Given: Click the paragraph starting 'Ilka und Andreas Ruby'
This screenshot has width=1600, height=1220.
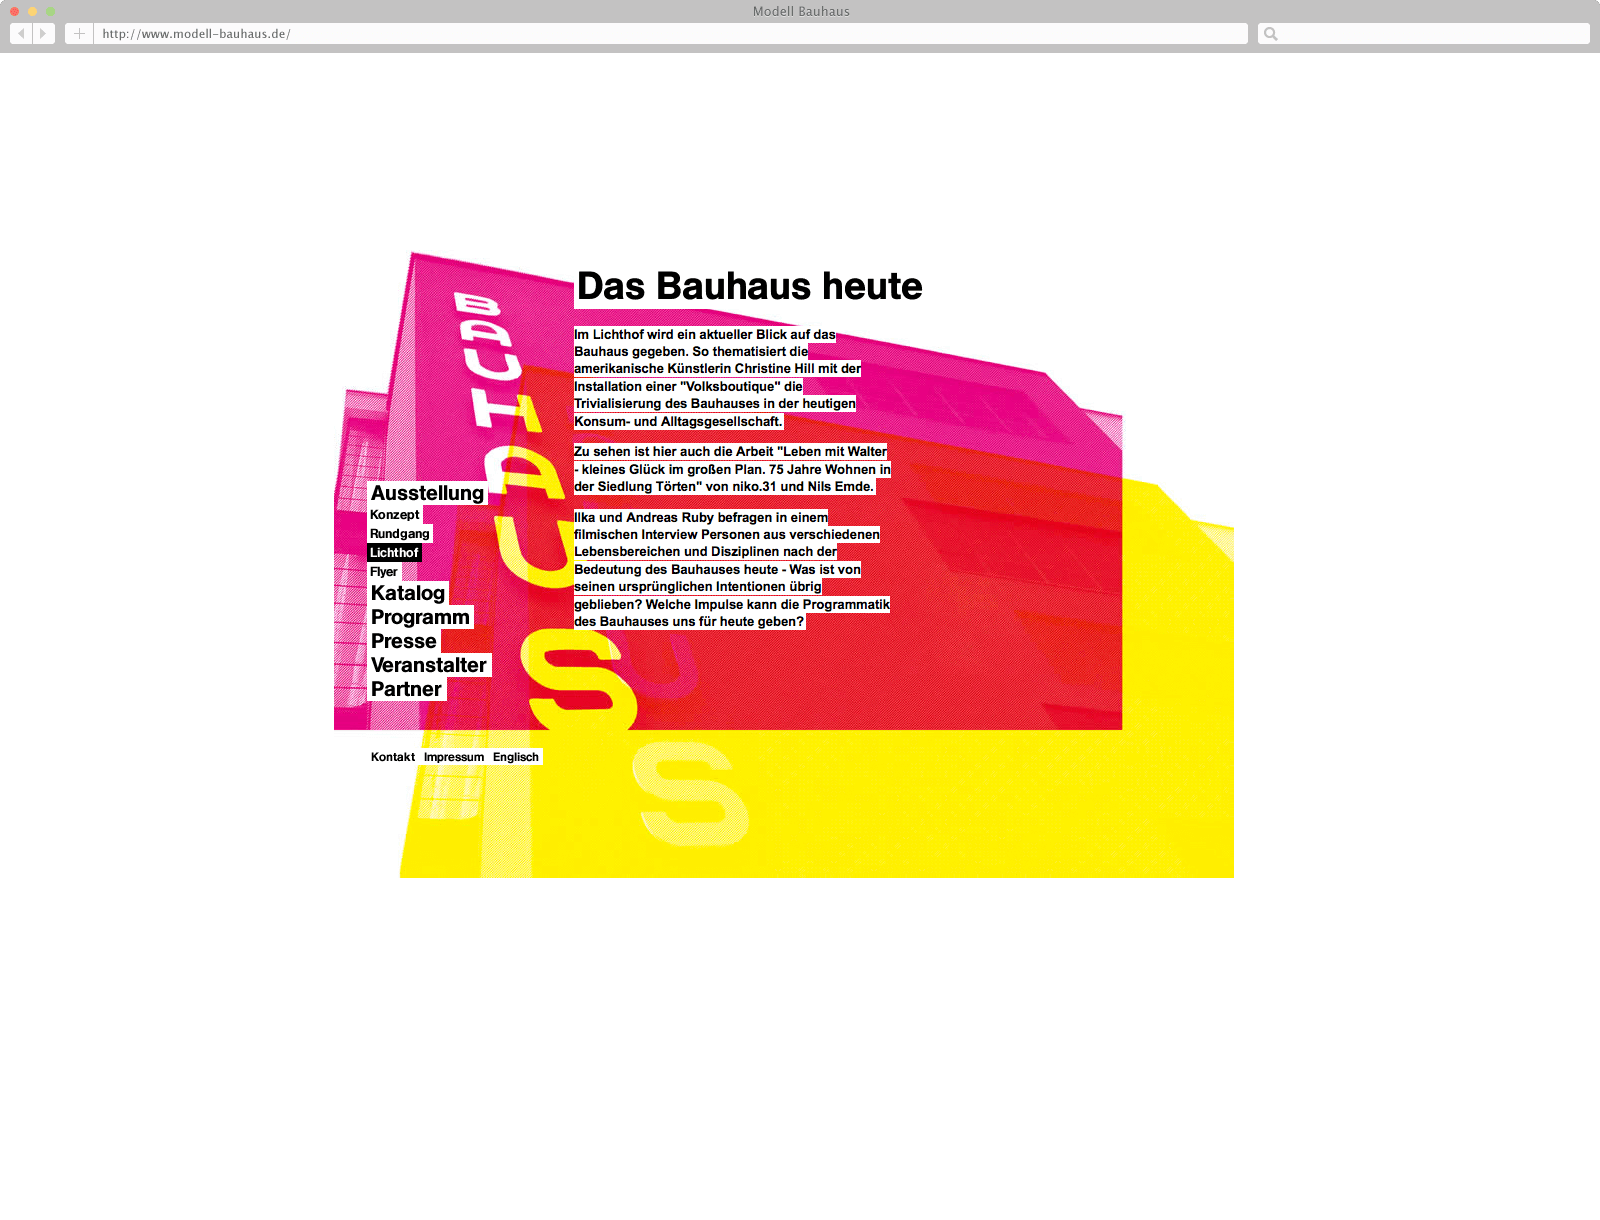Looking at the screenshot, I should 732,569.
